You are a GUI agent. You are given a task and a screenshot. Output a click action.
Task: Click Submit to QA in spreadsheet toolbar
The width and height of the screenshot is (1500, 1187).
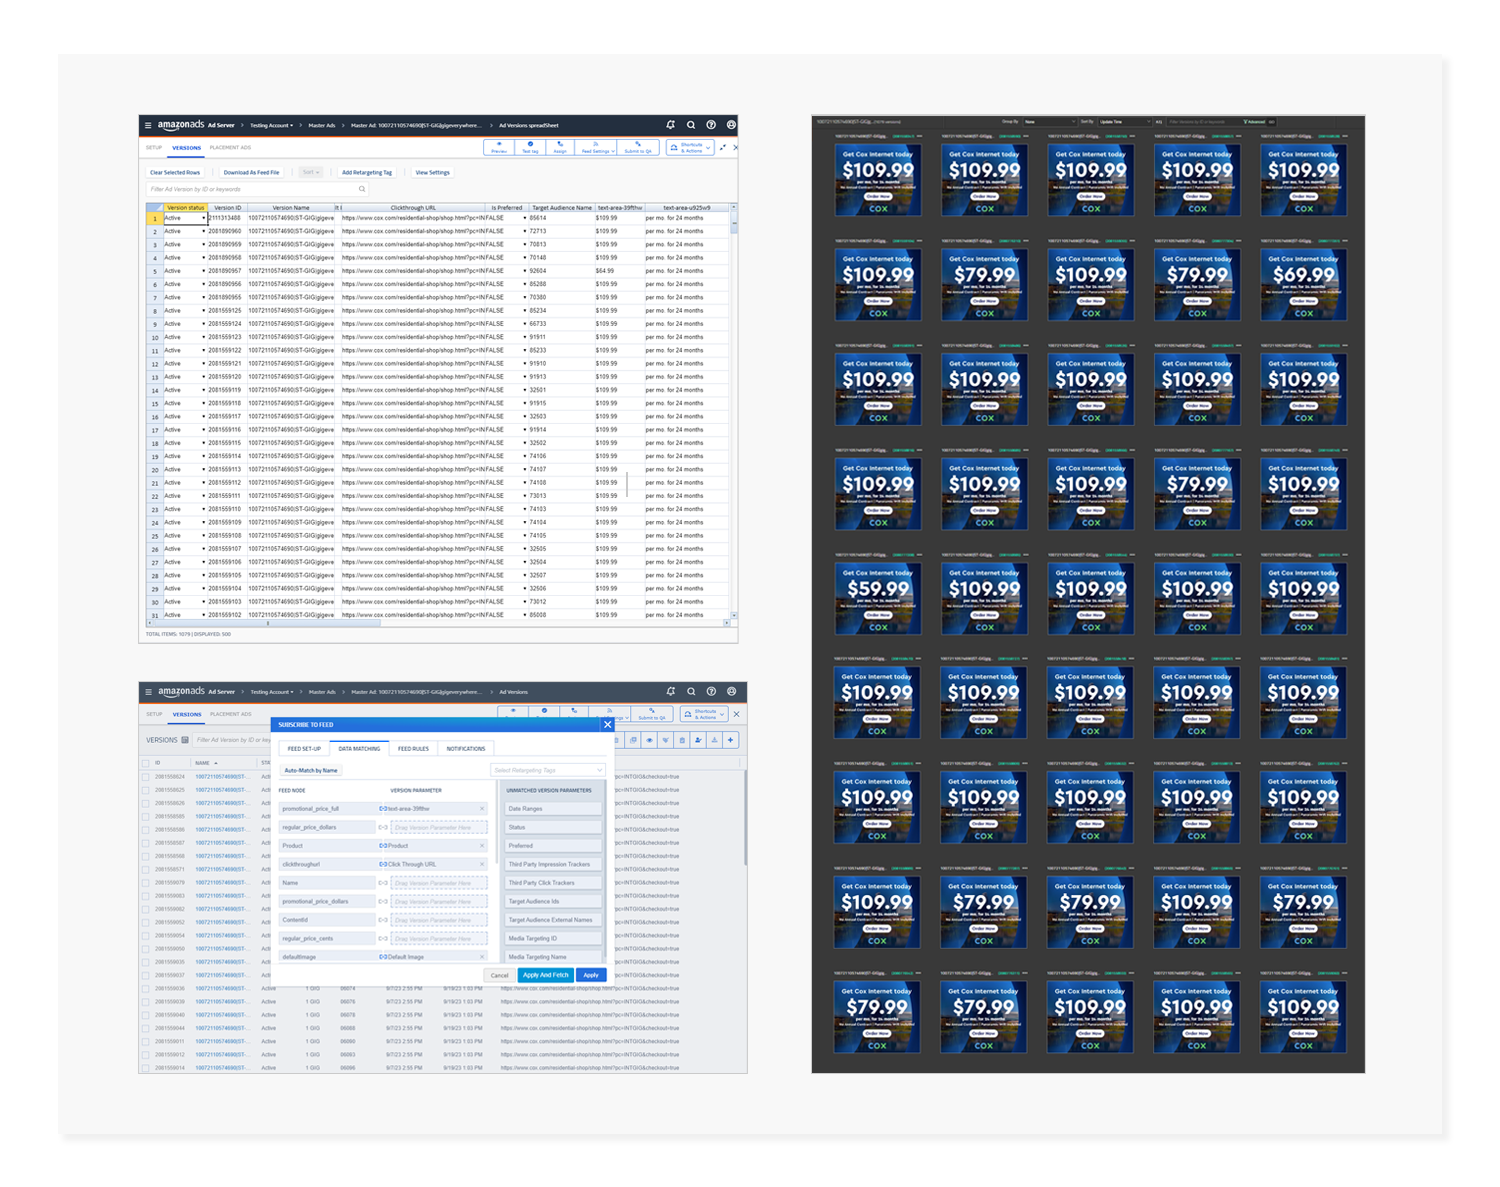(x=638, y=147)
